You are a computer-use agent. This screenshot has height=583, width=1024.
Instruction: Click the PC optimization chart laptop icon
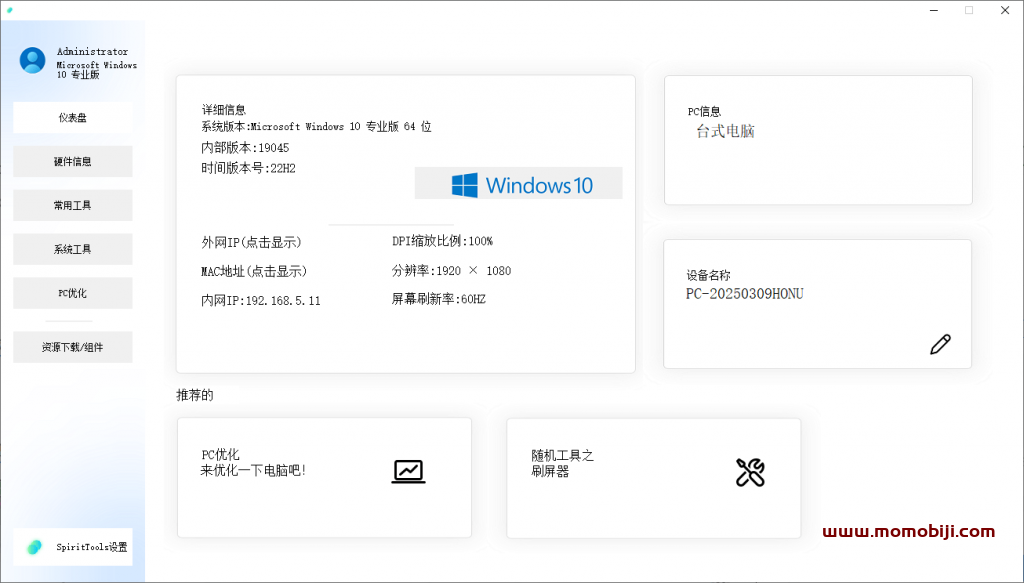408,471
